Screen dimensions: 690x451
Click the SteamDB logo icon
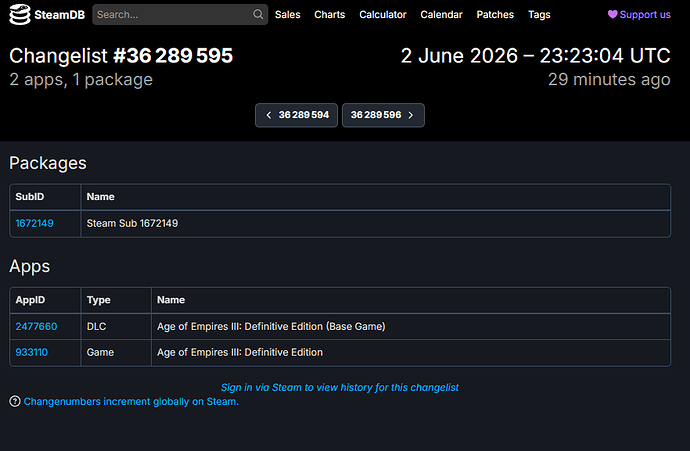click(20, 15)
